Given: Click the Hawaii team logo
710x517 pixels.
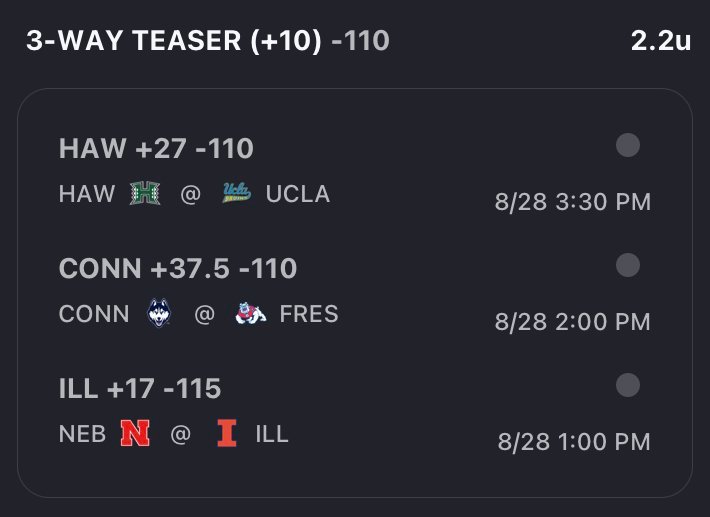Looking at the screenshot, I should [x=145, y=193].
